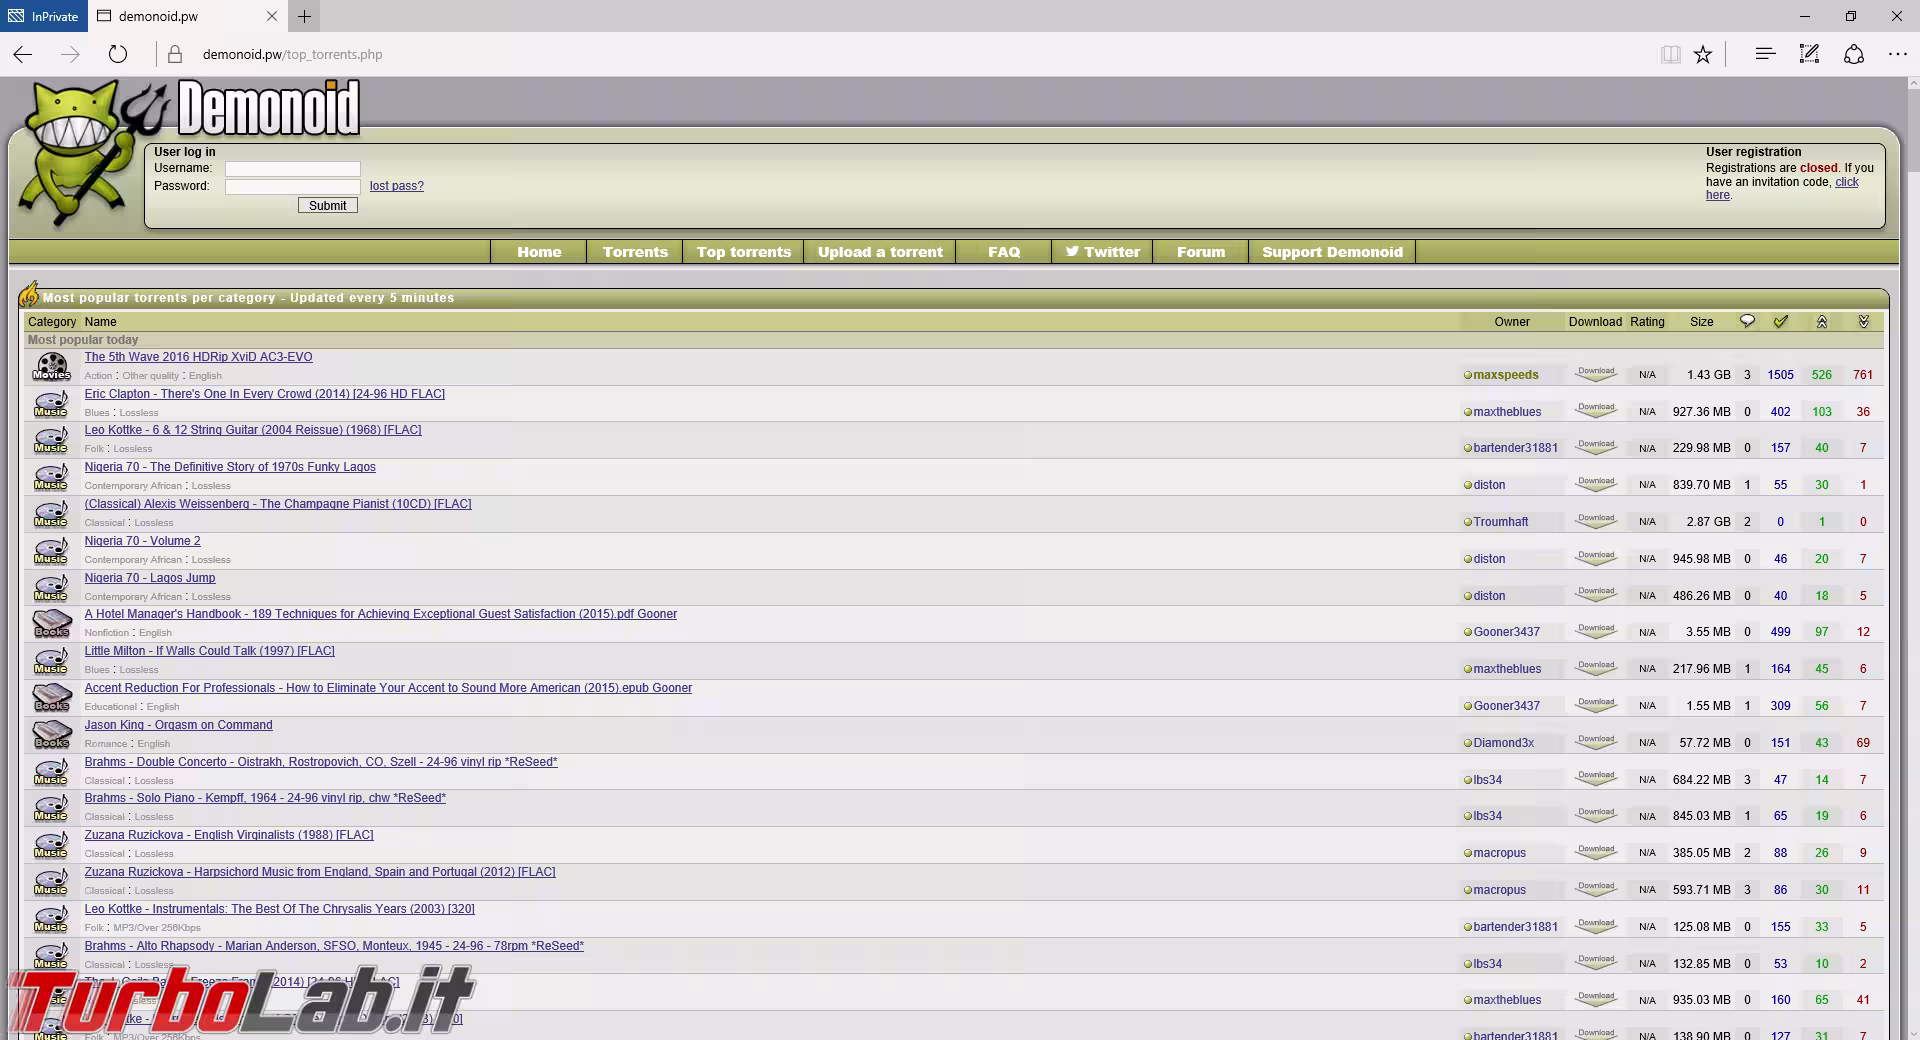
Task: Close the demonoid.pw tab
Action: [272, 16]
